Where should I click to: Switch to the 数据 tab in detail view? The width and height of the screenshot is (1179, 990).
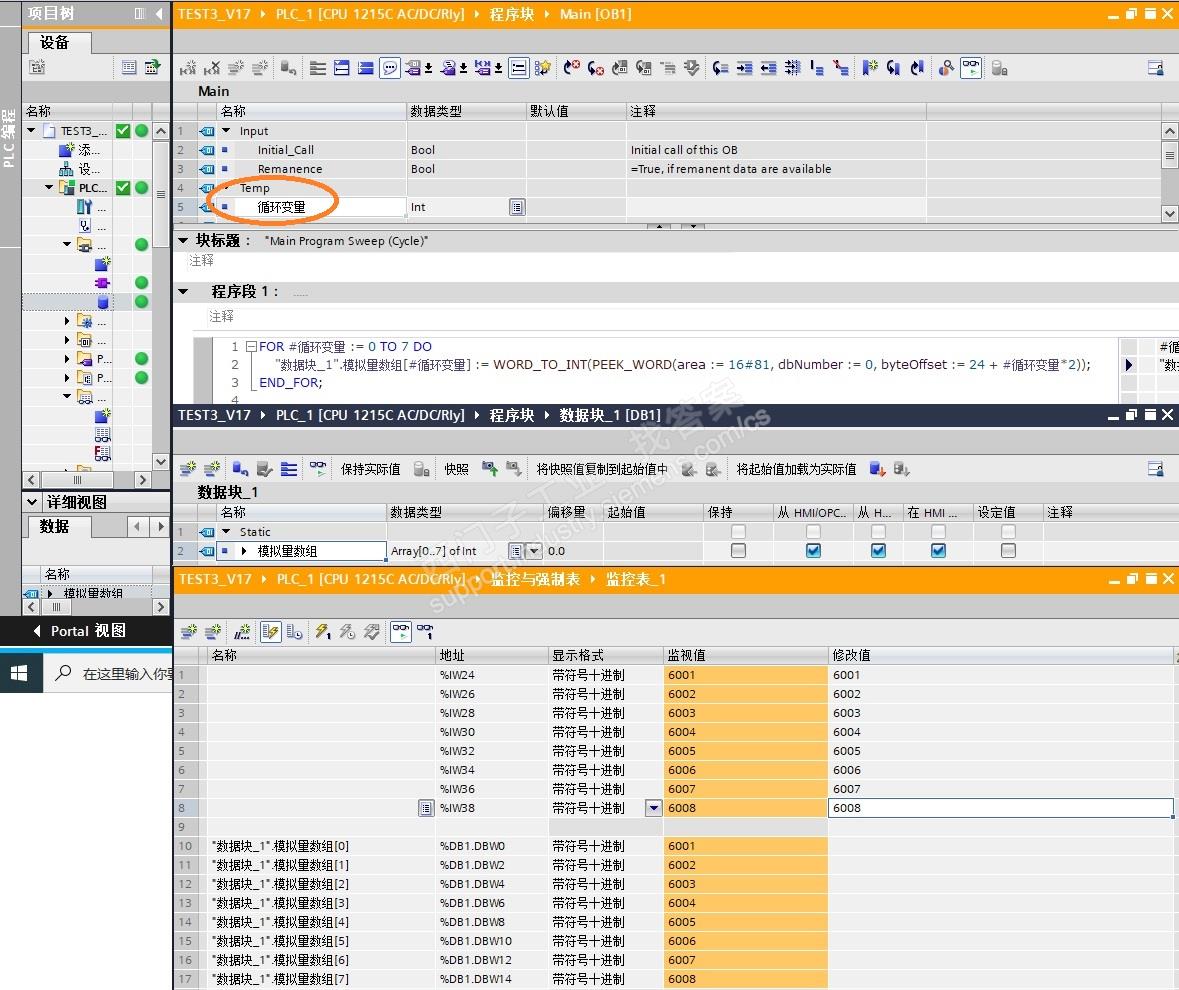point(55,526)
